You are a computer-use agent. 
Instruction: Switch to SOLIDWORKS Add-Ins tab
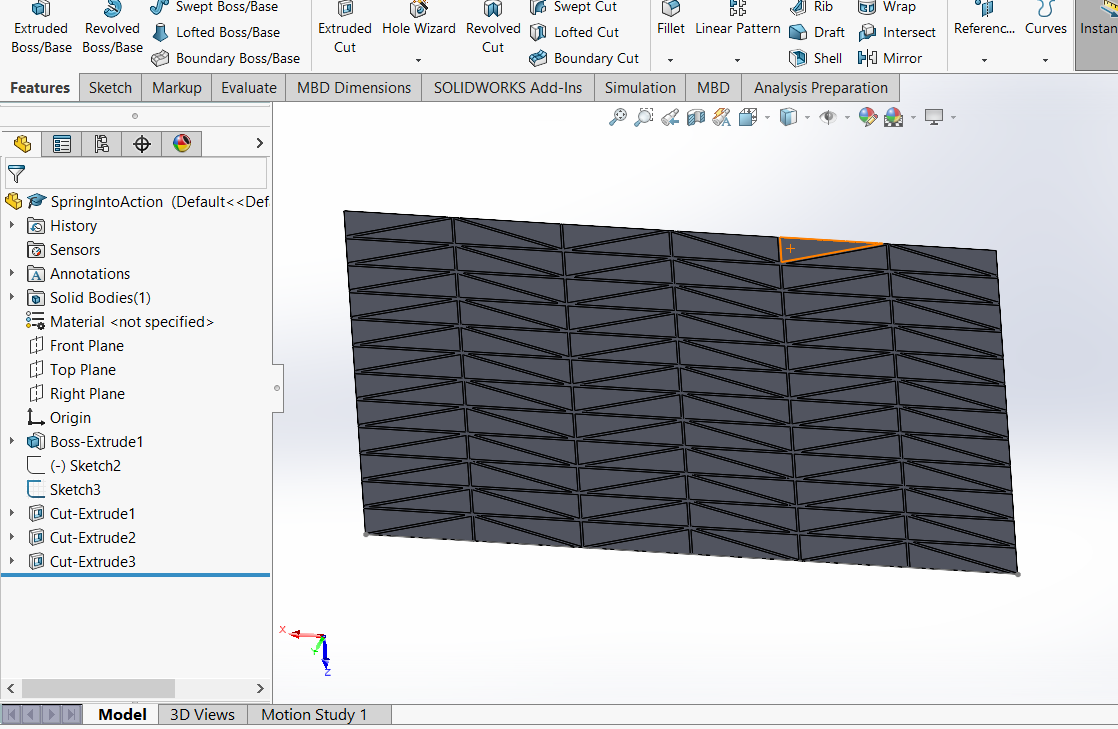click(x=508, y=88)
